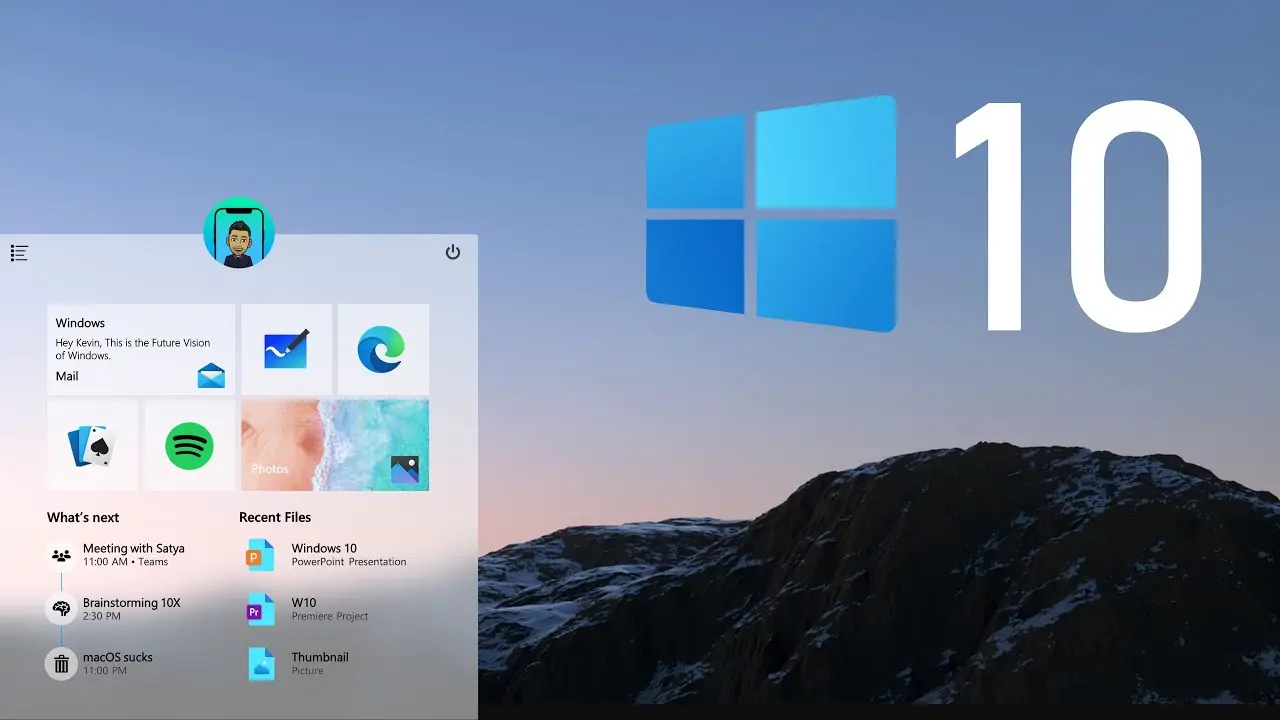Screen dimensions: 1280x720
Task: Open the Microsoft Whiteboard tile
Action: click(287, 348)
